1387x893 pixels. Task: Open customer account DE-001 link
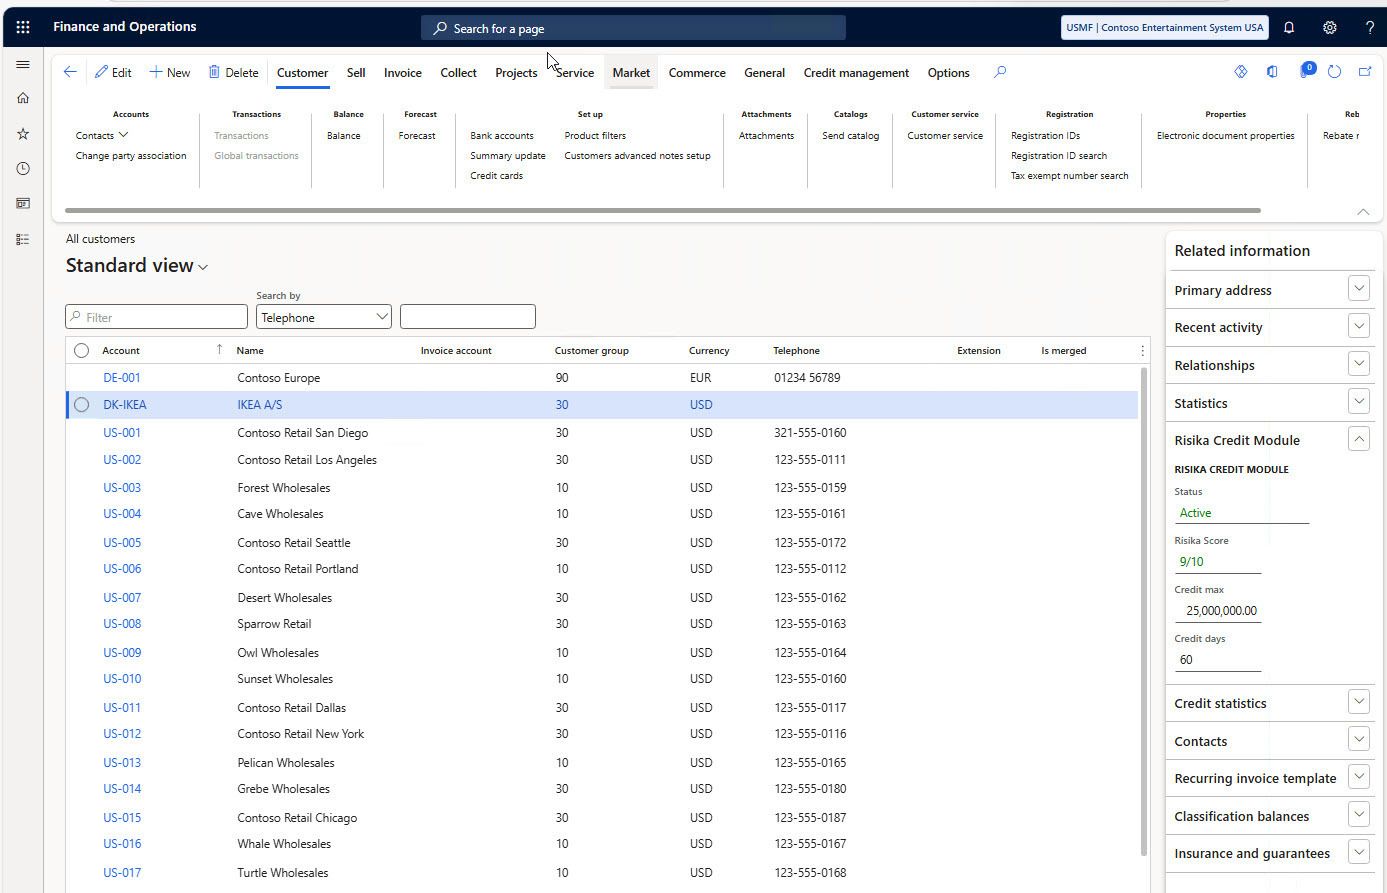coord(122,378)
